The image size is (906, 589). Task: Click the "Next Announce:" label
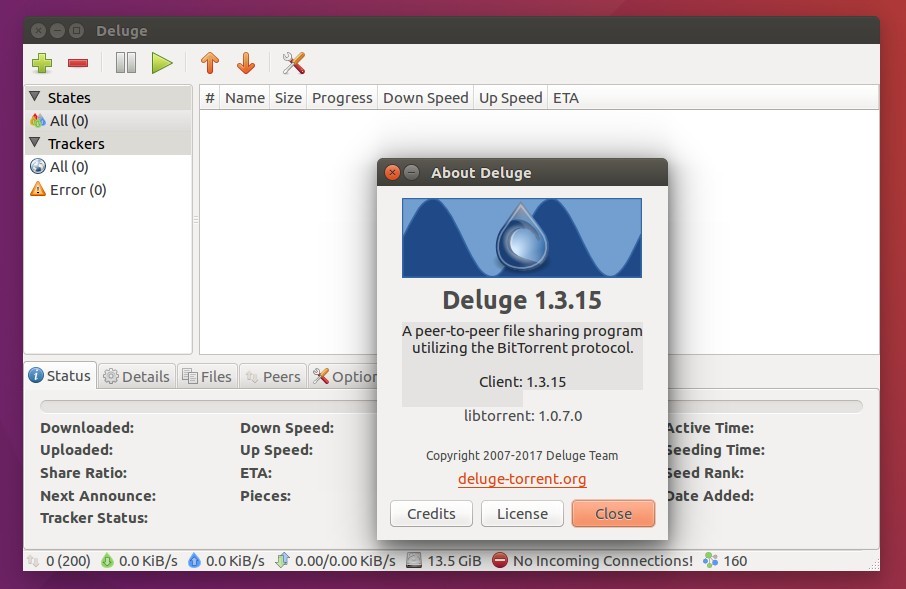[98, 496]
